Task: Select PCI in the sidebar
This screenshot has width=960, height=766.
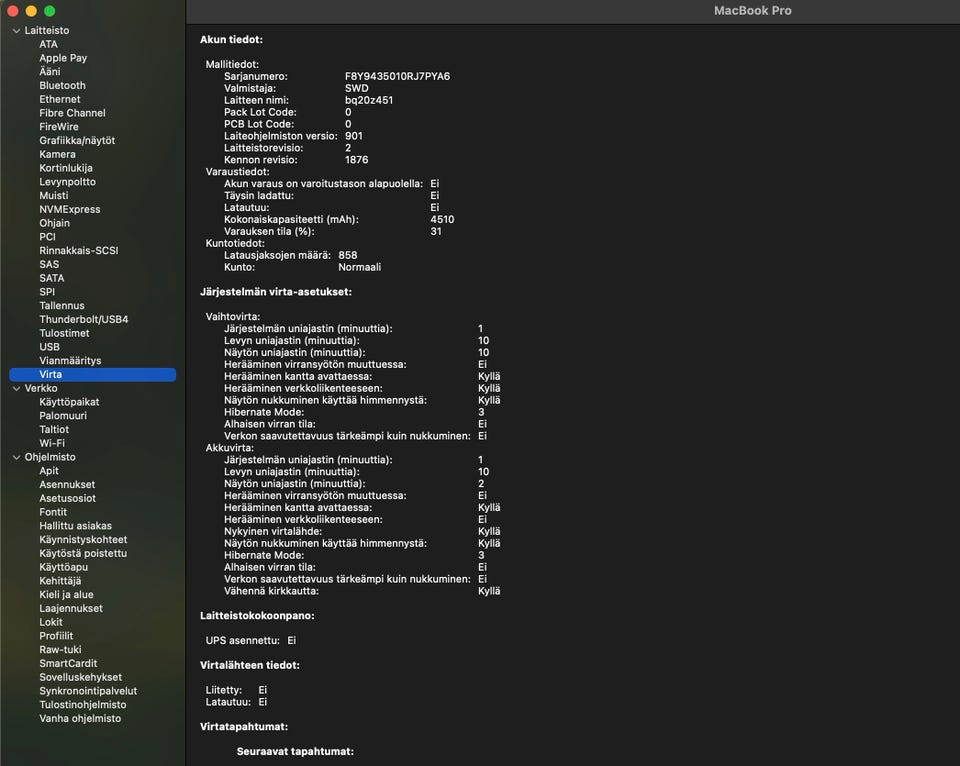Action: (47, 237)
